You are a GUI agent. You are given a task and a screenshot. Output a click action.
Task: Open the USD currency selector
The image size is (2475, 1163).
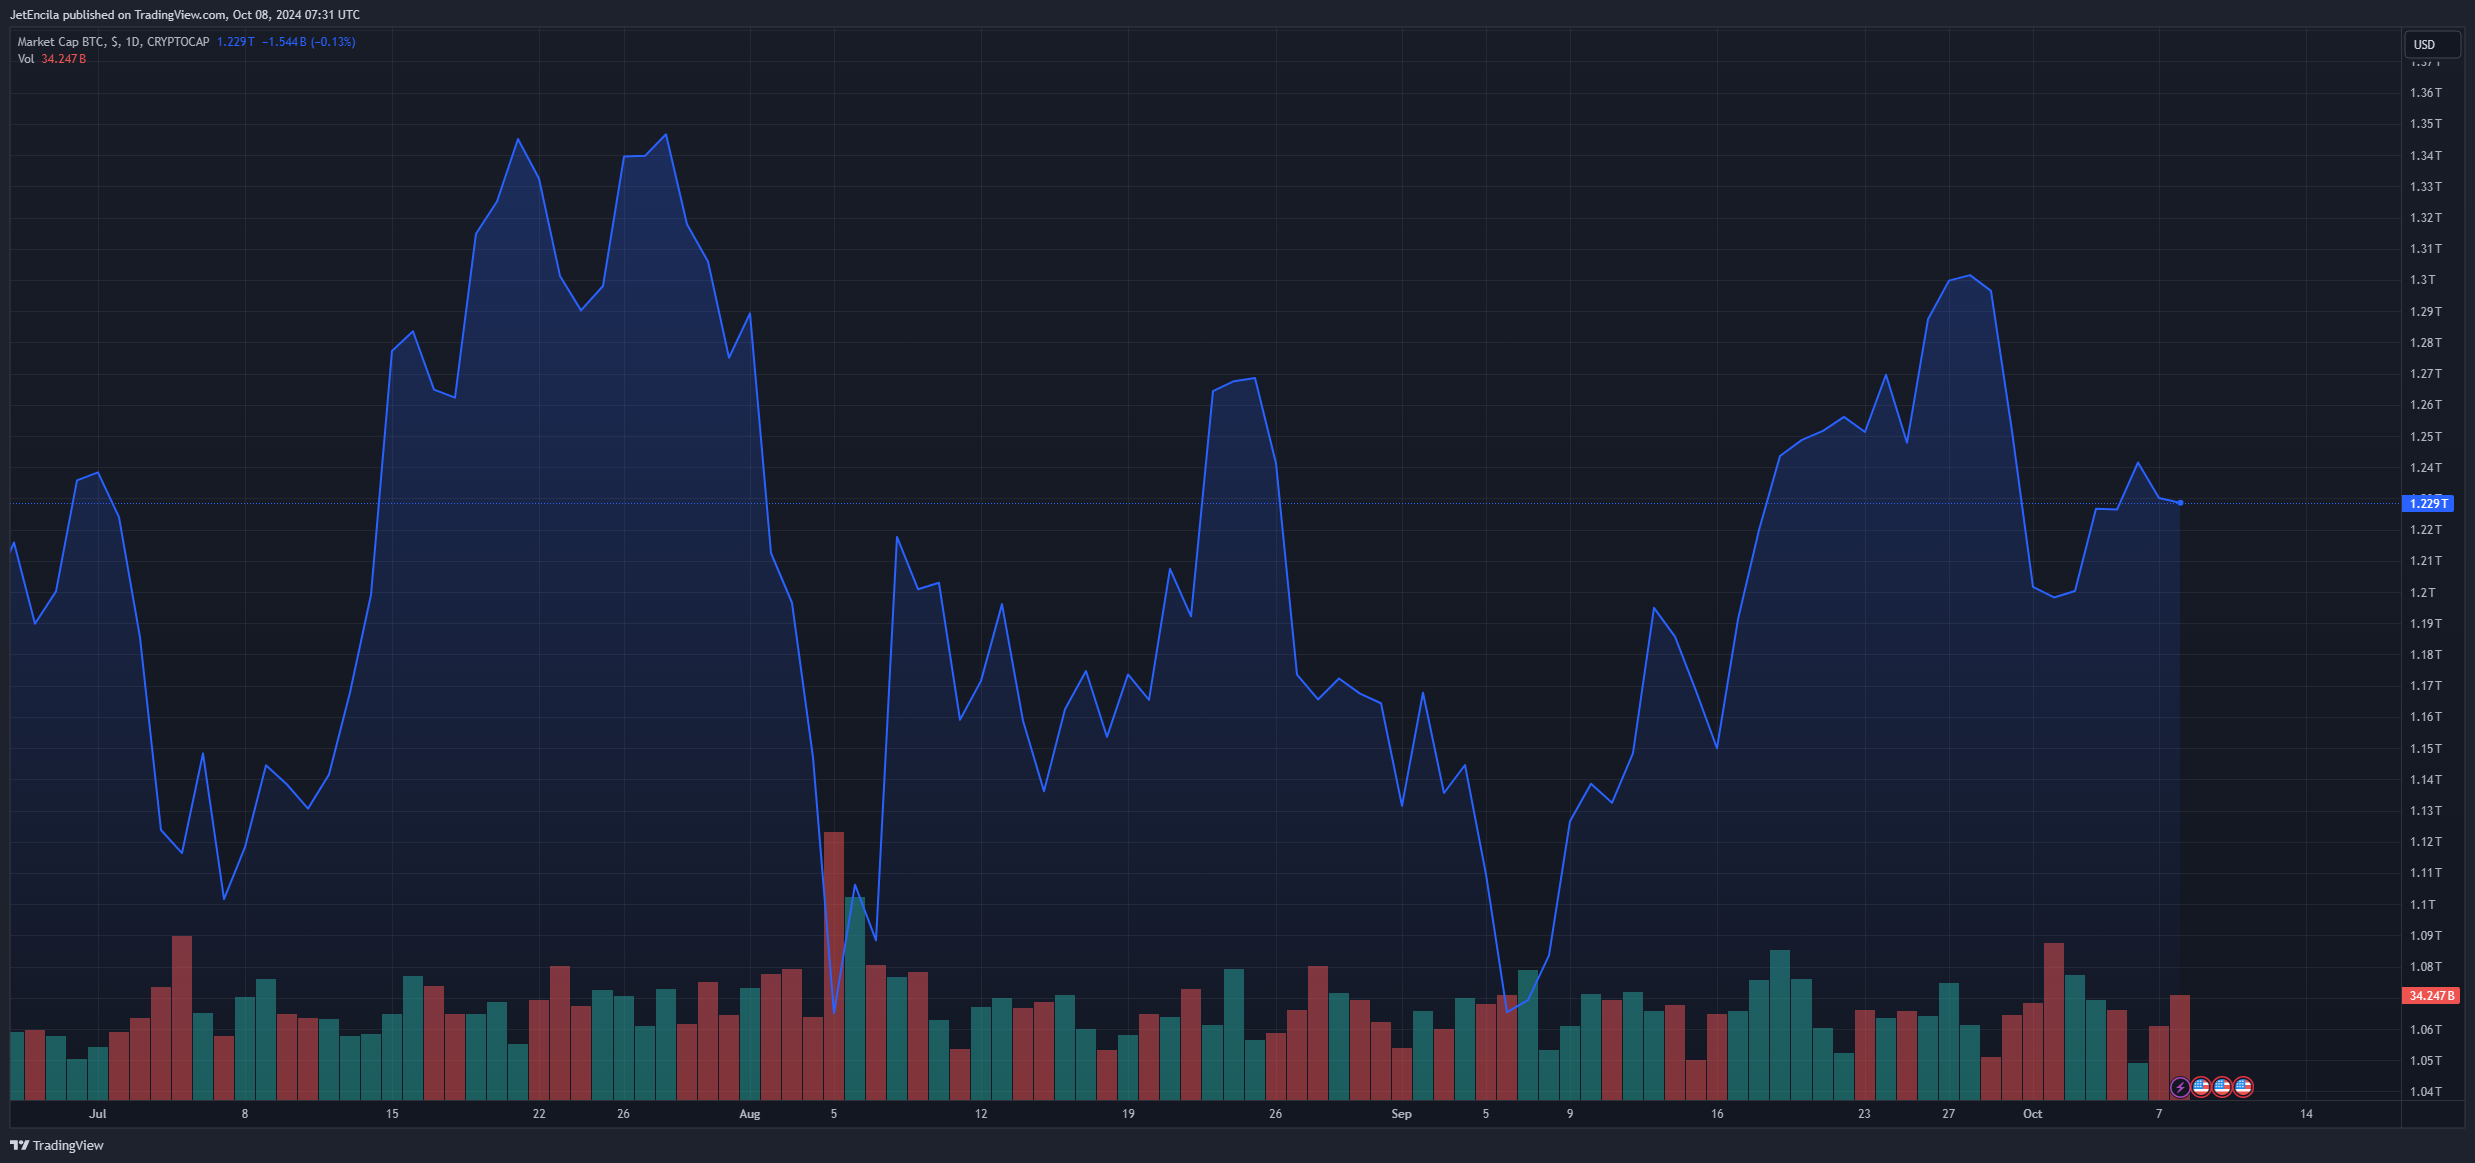2432,44
